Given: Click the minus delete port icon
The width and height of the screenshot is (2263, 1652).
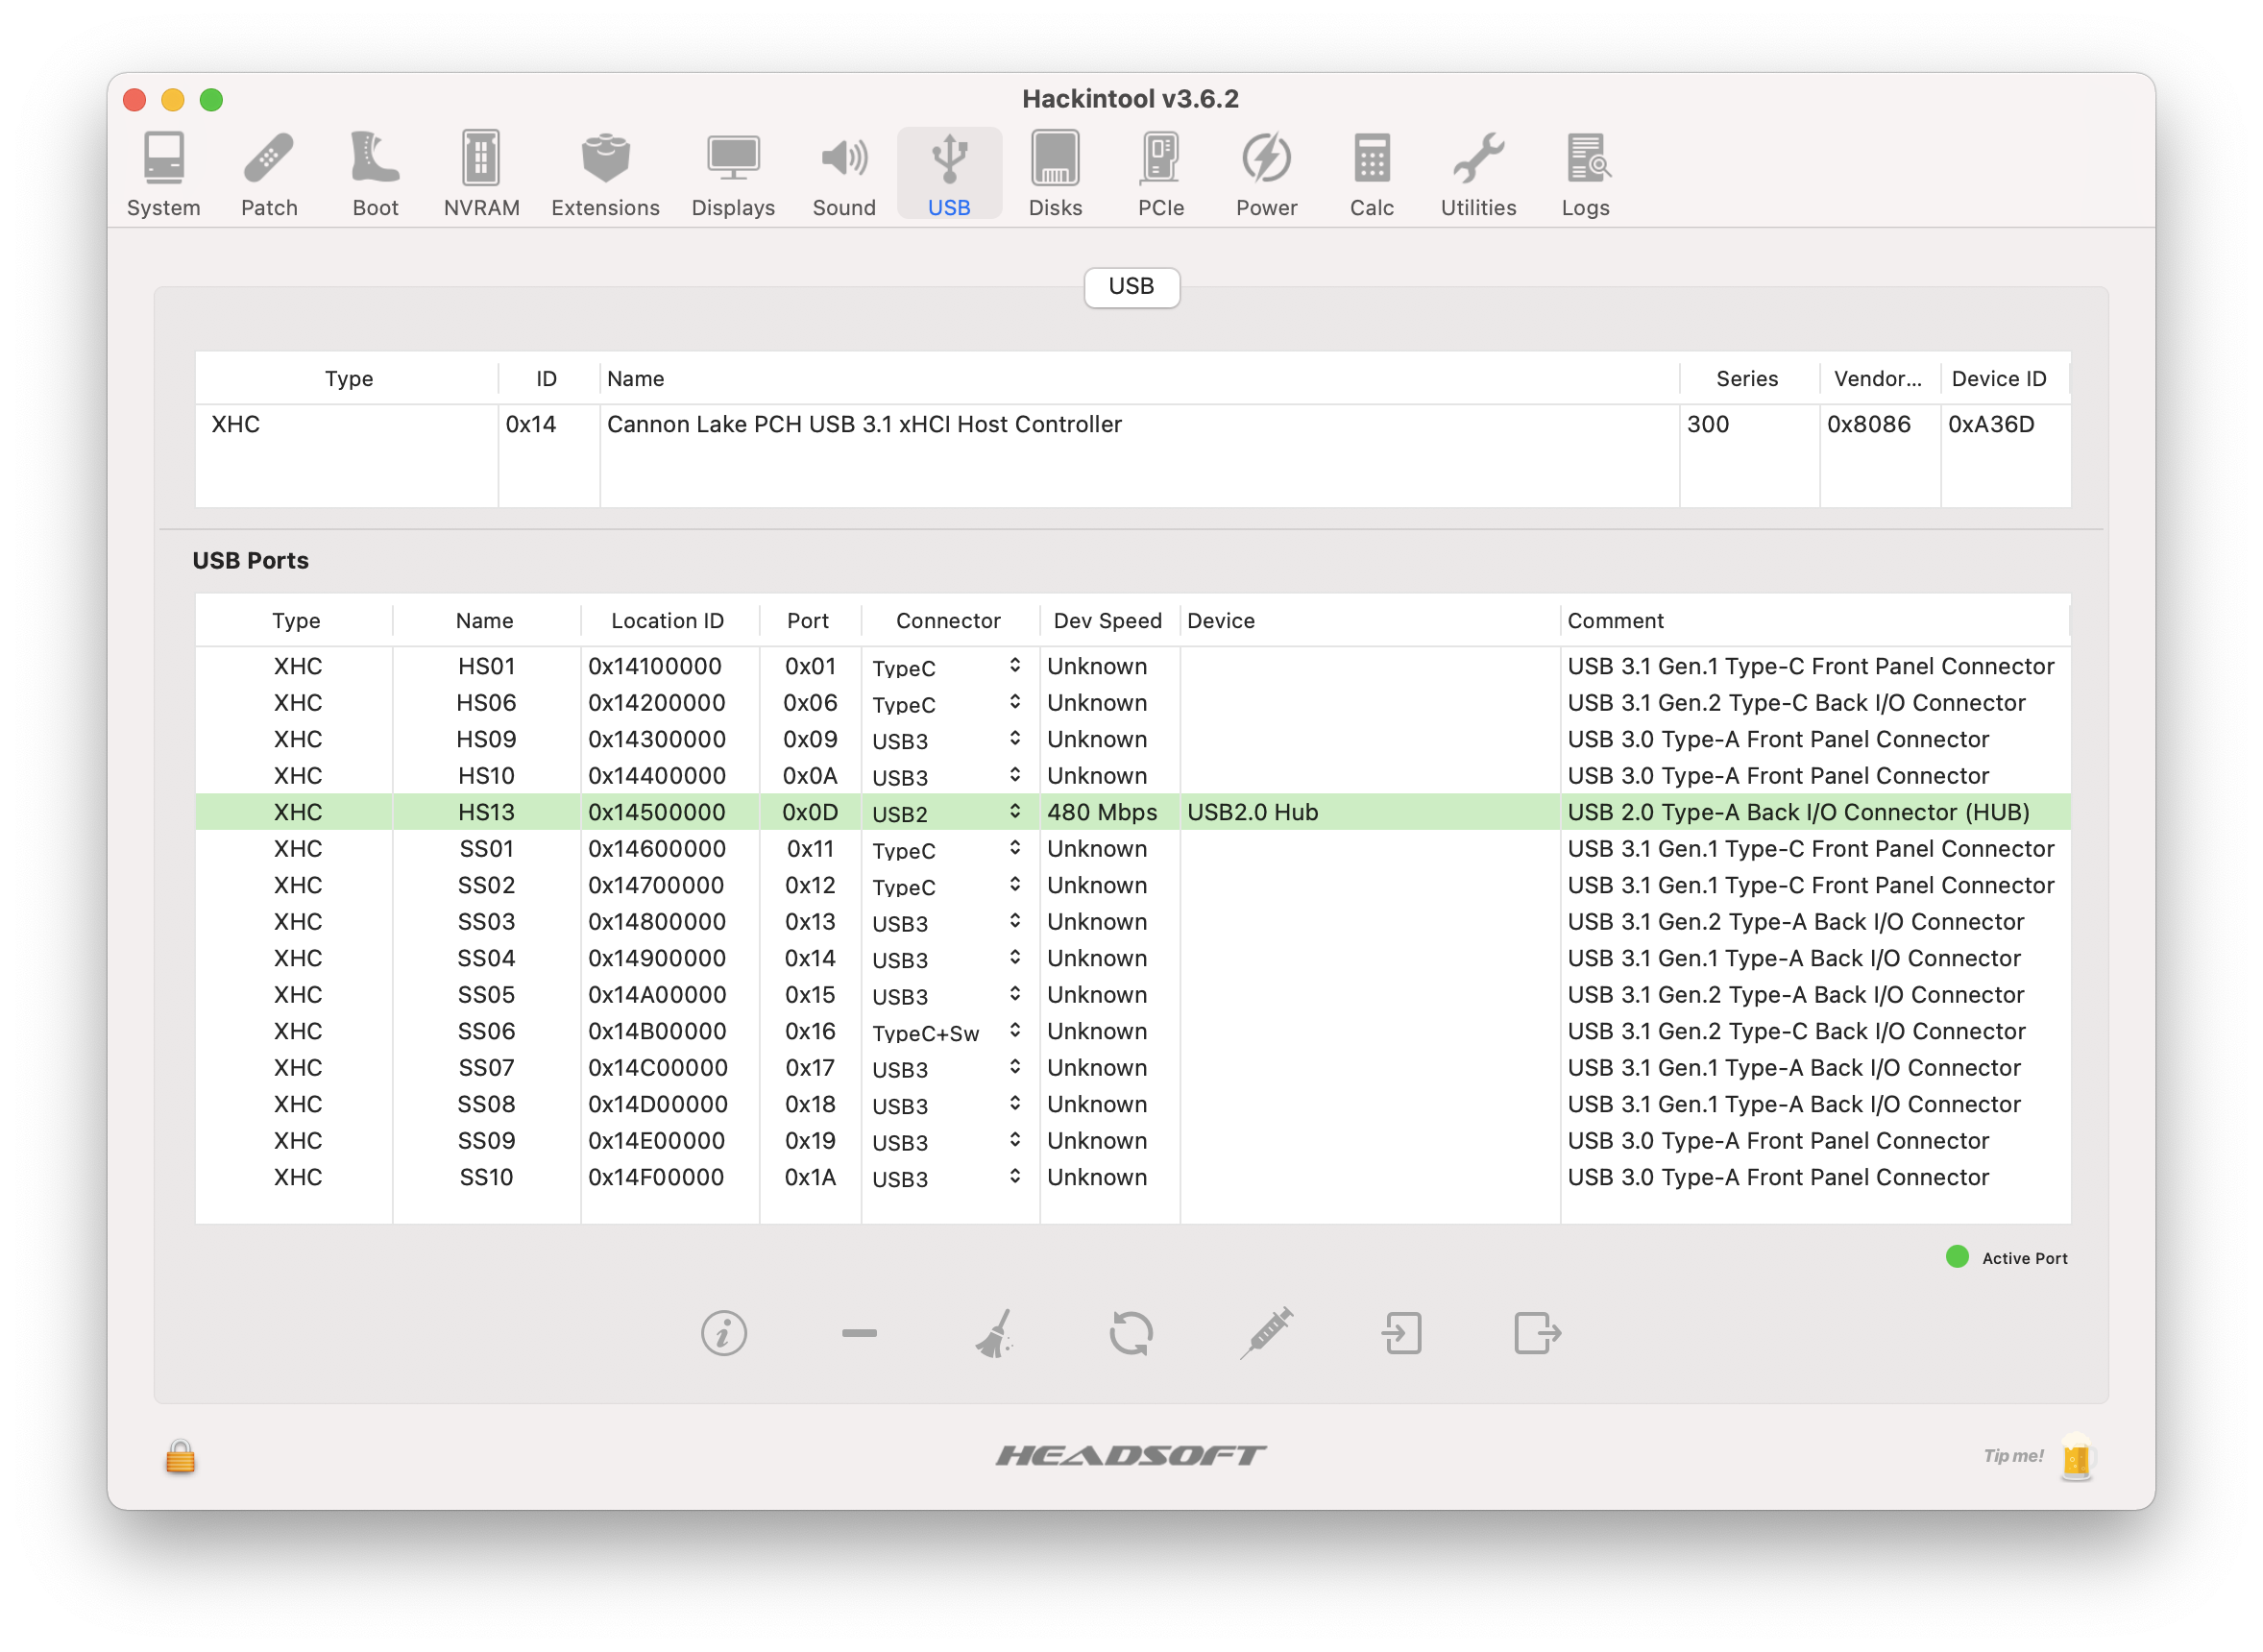Looking at the screenshot, I should tap(859, 1333).
